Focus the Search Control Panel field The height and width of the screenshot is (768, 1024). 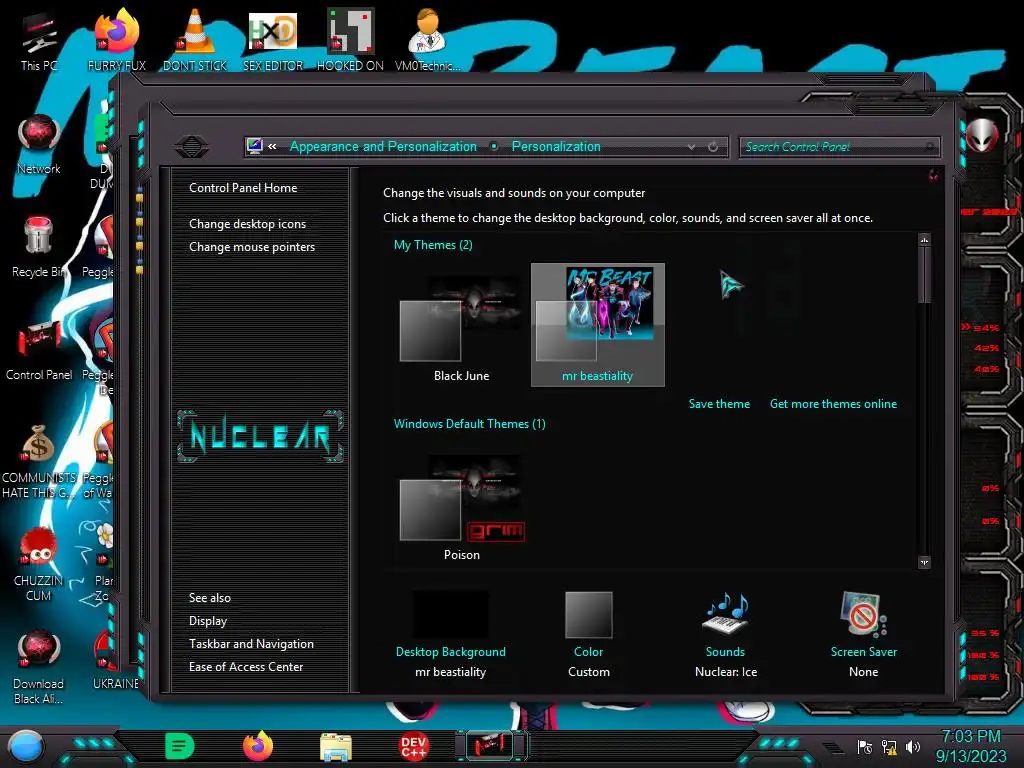click(839, 147)
